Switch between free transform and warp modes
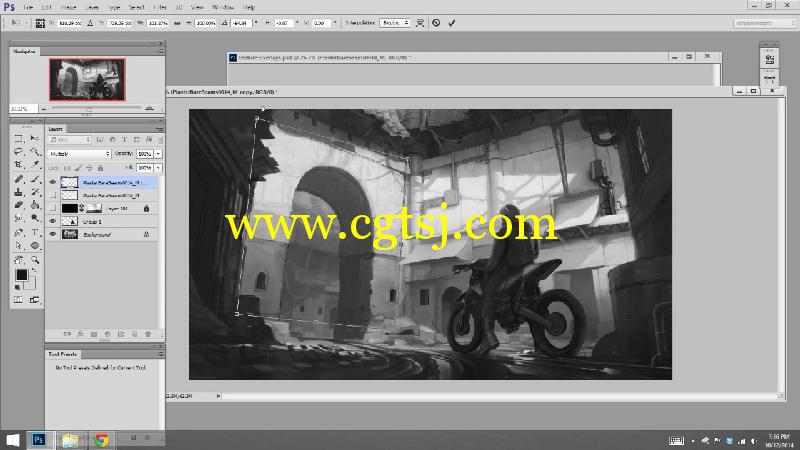800x450 pixels. pos(420,23)
